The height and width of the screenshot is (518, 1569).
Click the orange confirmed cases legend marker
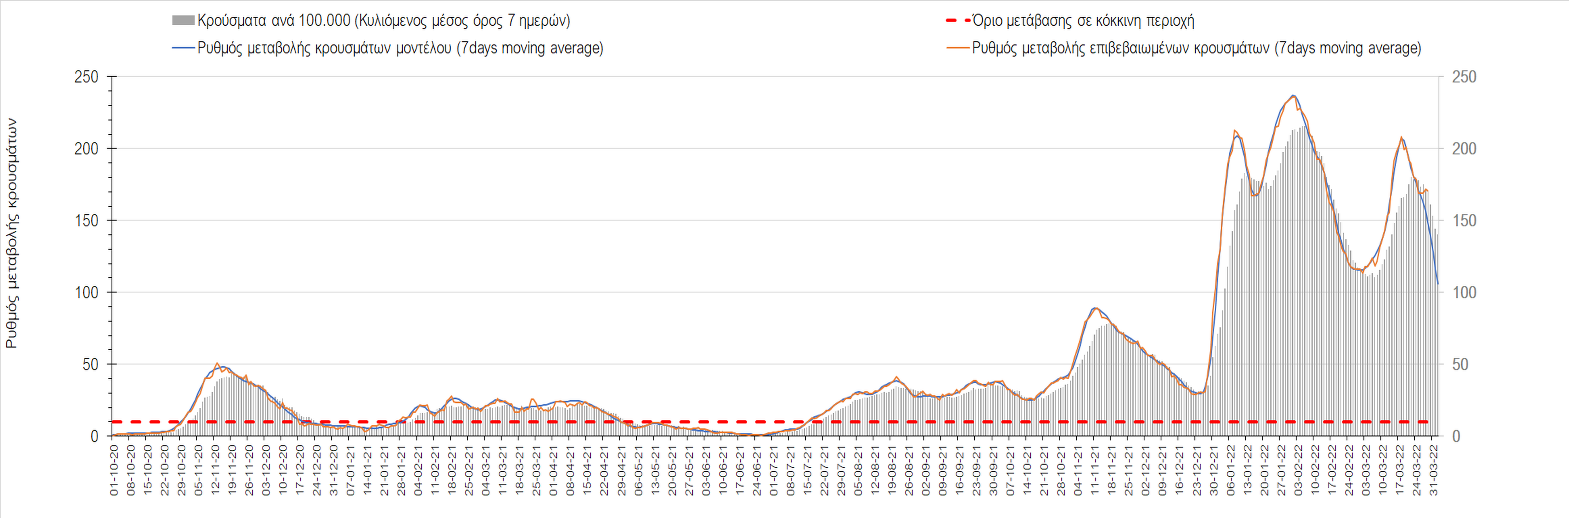coord(958,48)
